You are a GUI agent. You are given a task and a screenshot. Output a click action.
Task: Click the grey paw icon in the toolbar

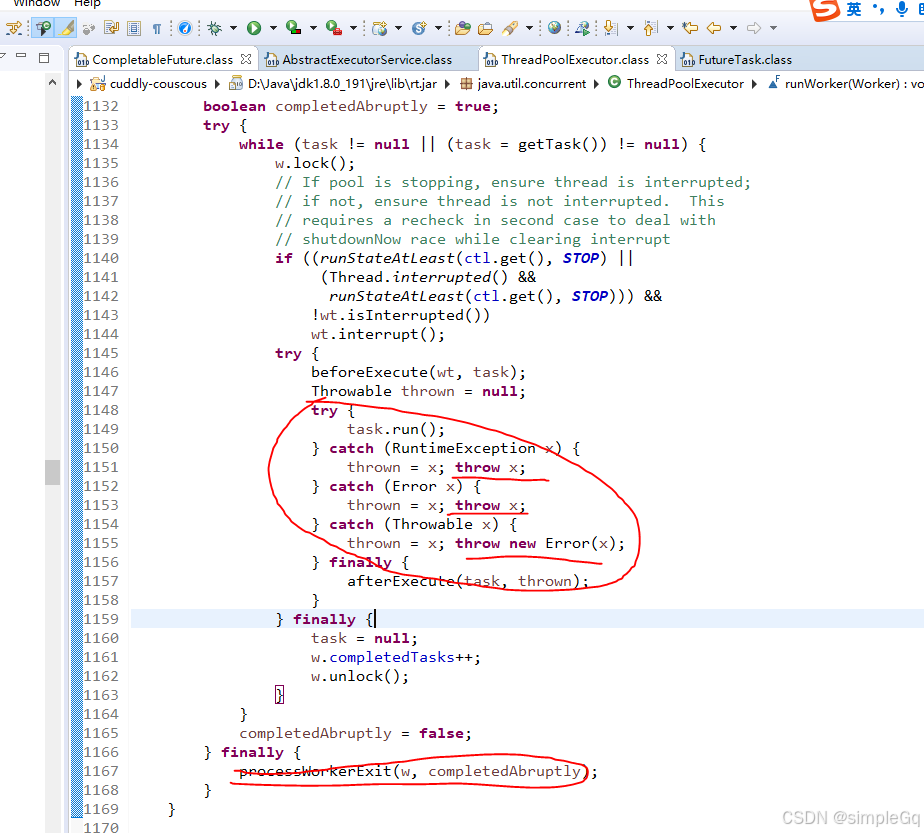pyautogui.click(x=89, y=28)
